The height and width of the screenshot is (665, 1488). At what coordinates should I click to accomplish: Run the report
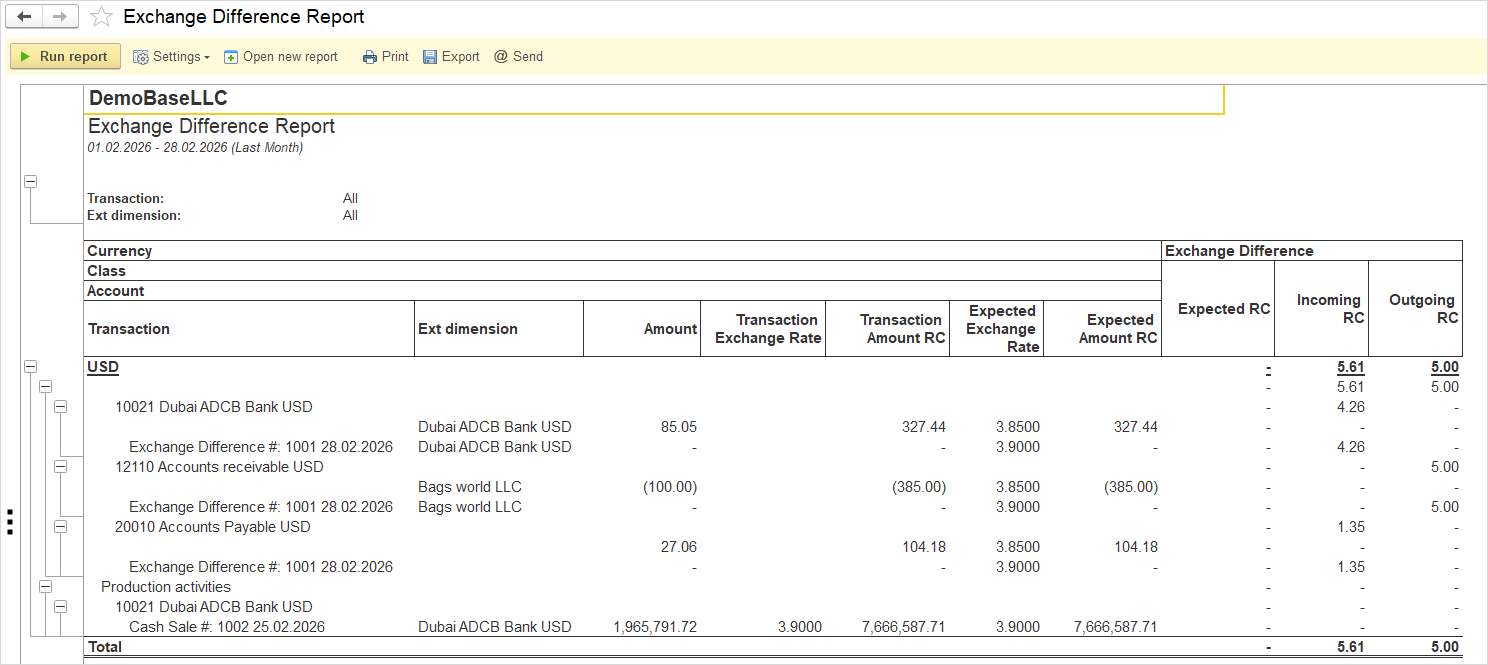click(x=65, y=57)
